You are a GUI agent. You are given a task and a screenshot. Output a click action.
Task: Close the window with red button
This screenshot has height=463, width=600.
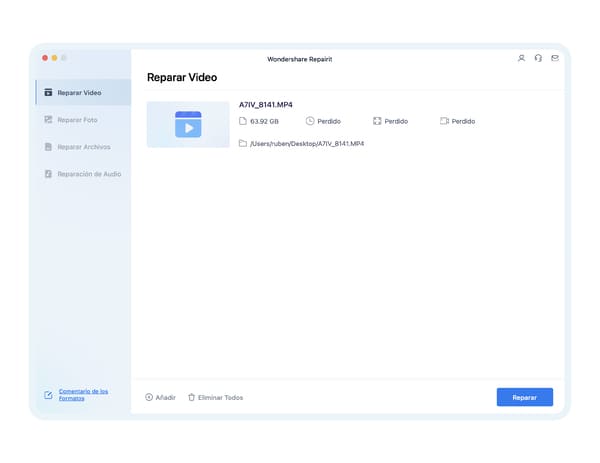tap(45, 58)
